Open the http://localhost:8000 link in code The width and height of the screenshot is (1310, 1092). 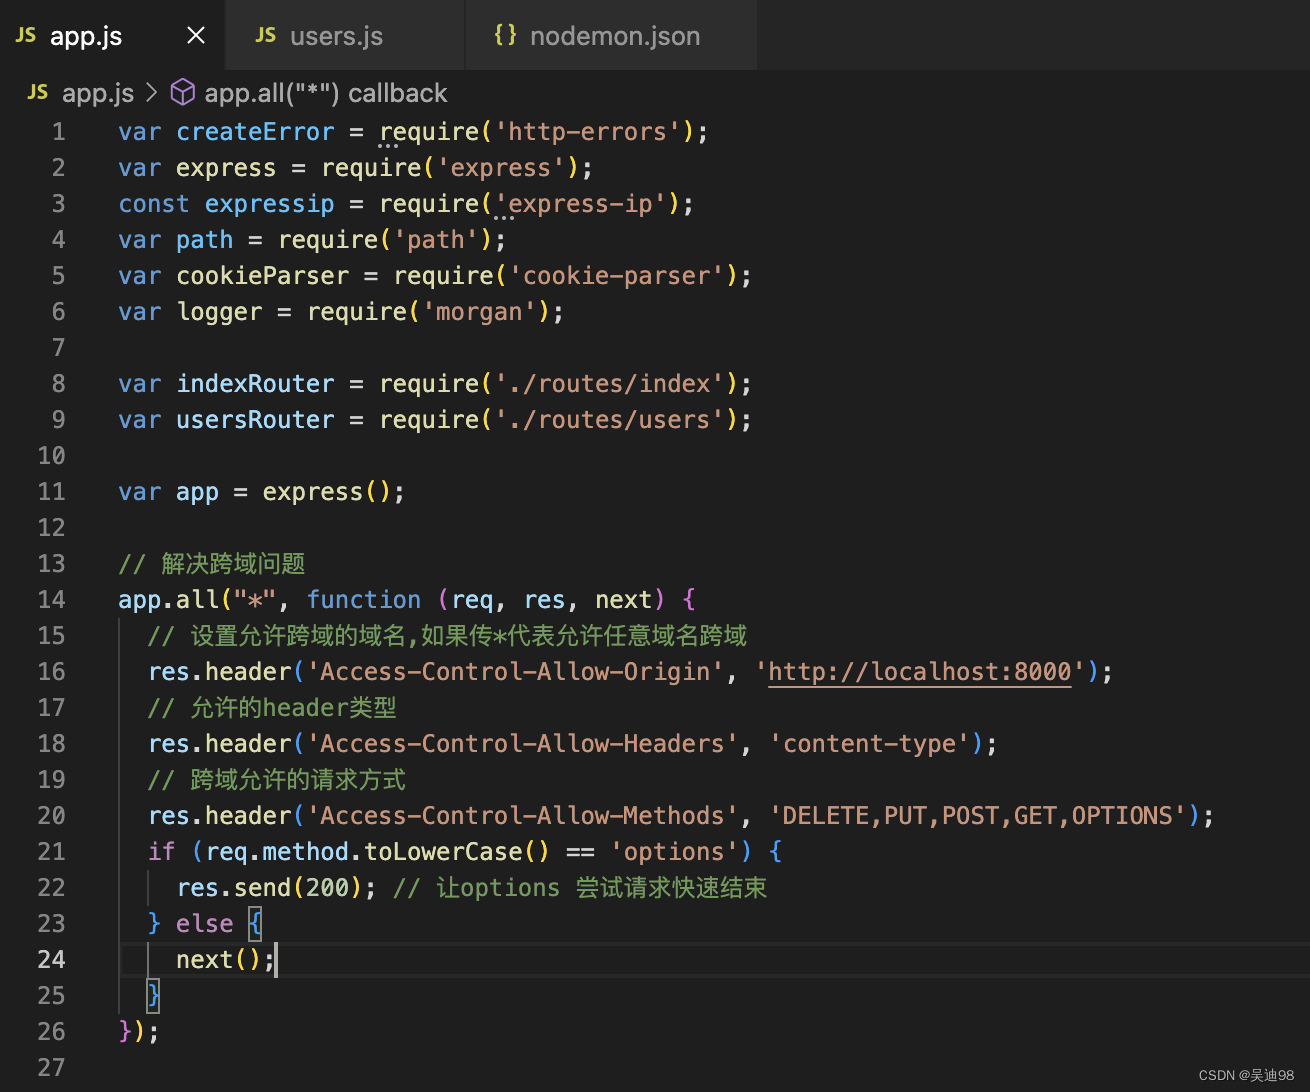coord(920,672)
